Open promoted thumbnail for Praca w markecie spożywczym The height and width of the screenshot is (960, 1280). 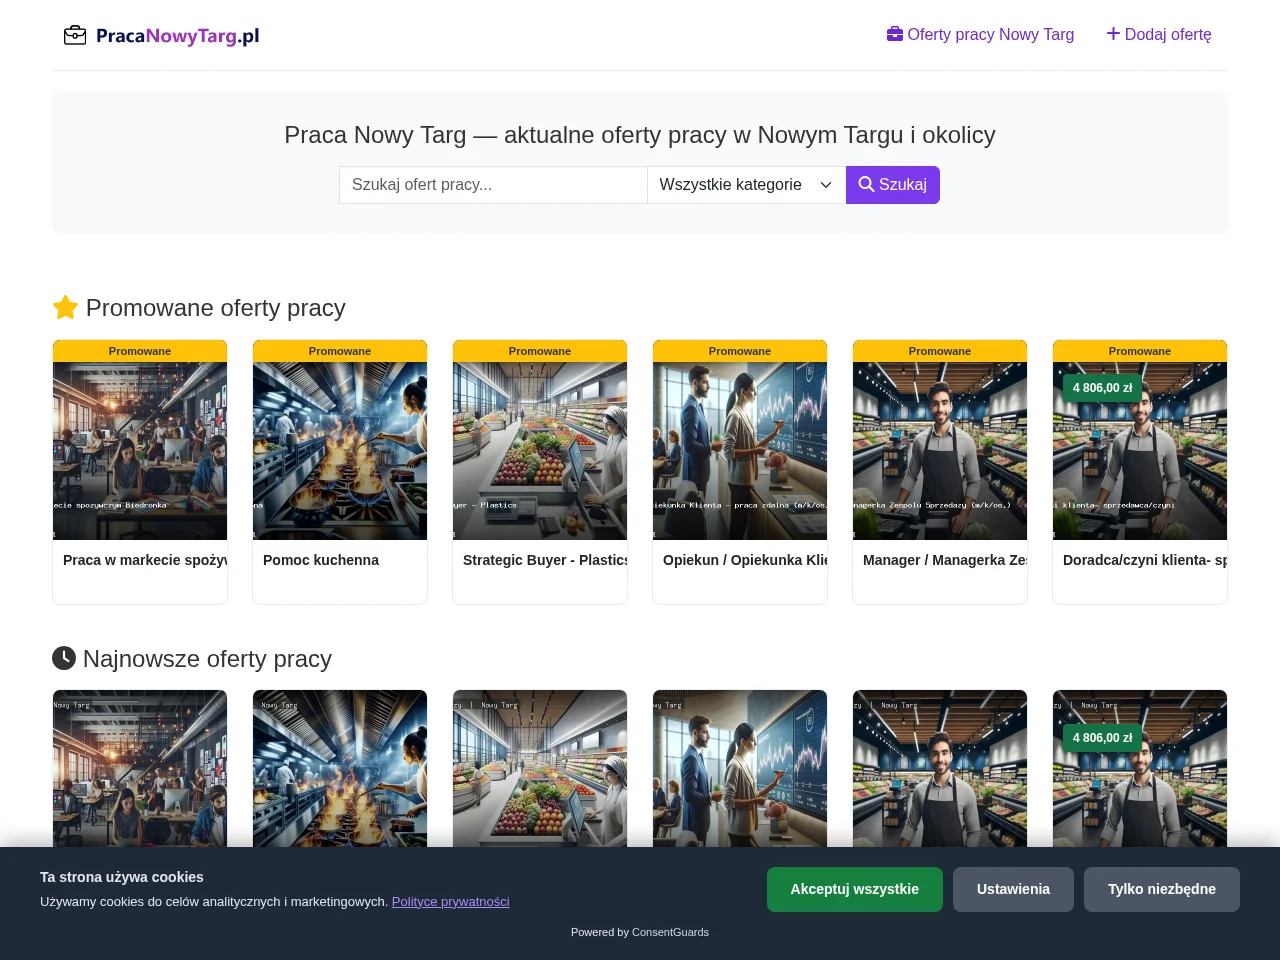140,451
